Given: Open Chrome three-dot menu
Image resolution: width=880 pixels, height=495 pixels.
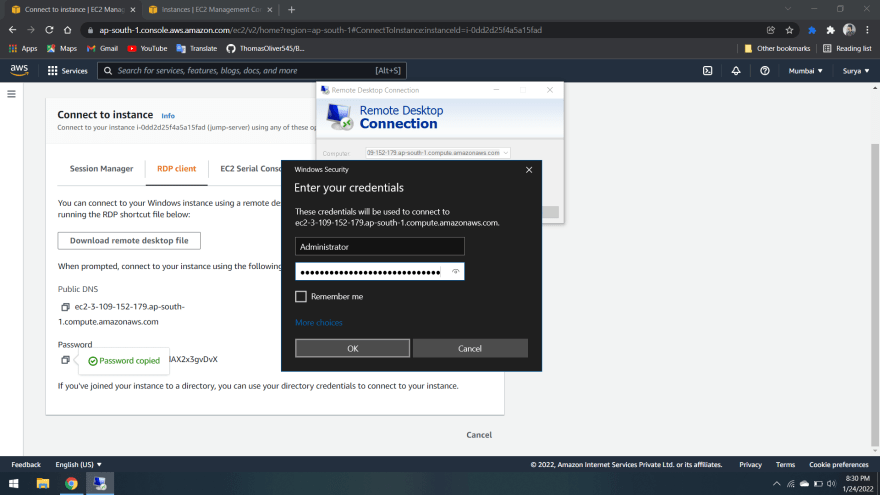Looking at the screenshot, I should (x=867, y=30).
